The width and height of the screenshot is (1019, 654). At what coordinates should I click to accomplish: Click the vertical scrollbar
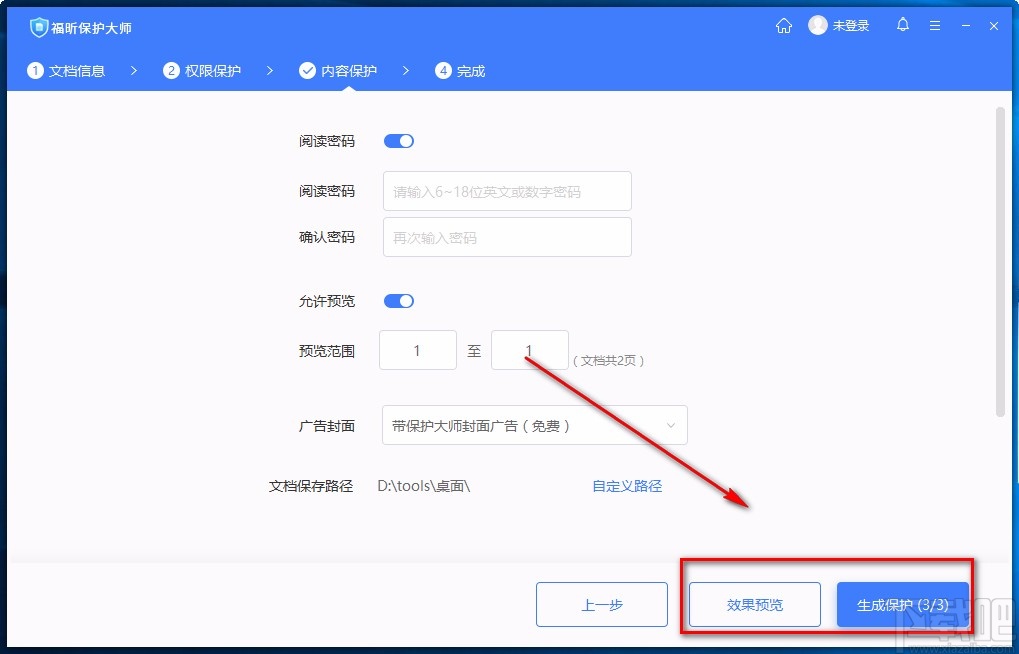[x=1001, y=260]
